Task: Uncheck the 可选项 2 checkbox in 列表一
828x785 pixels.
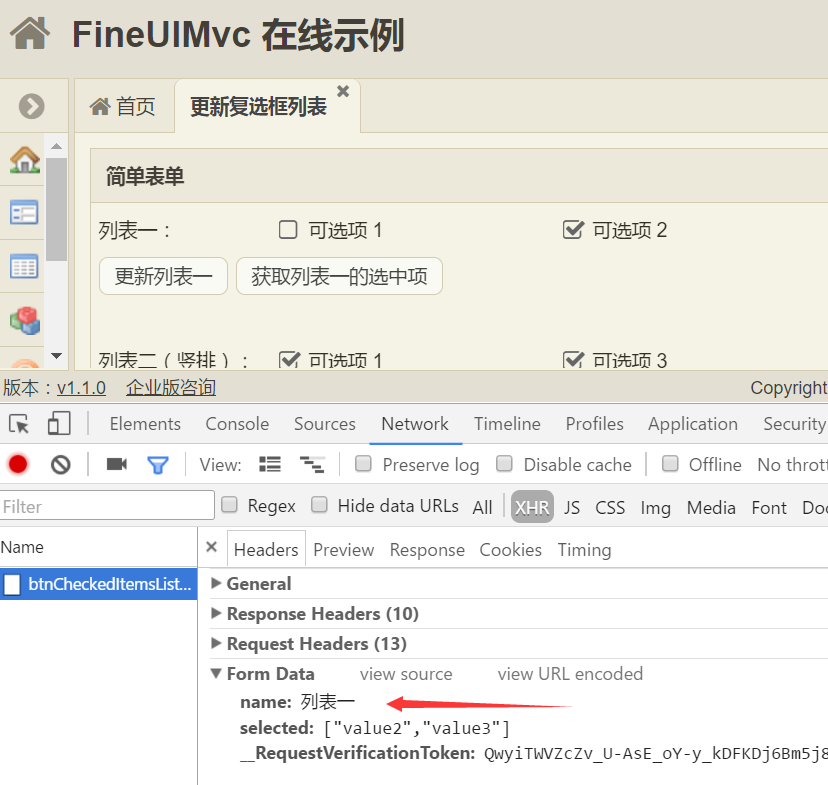Action: (x=573, y=230)
